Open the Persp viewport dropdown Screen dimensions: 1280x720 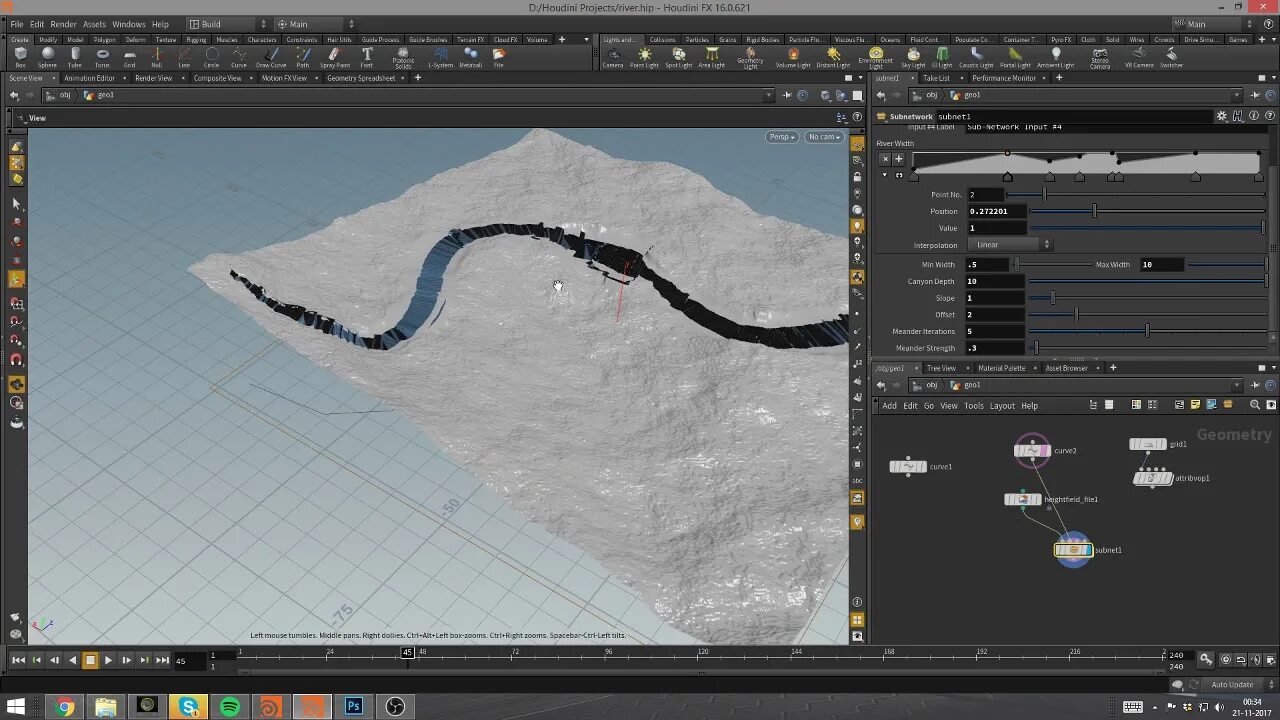[782, 137]
